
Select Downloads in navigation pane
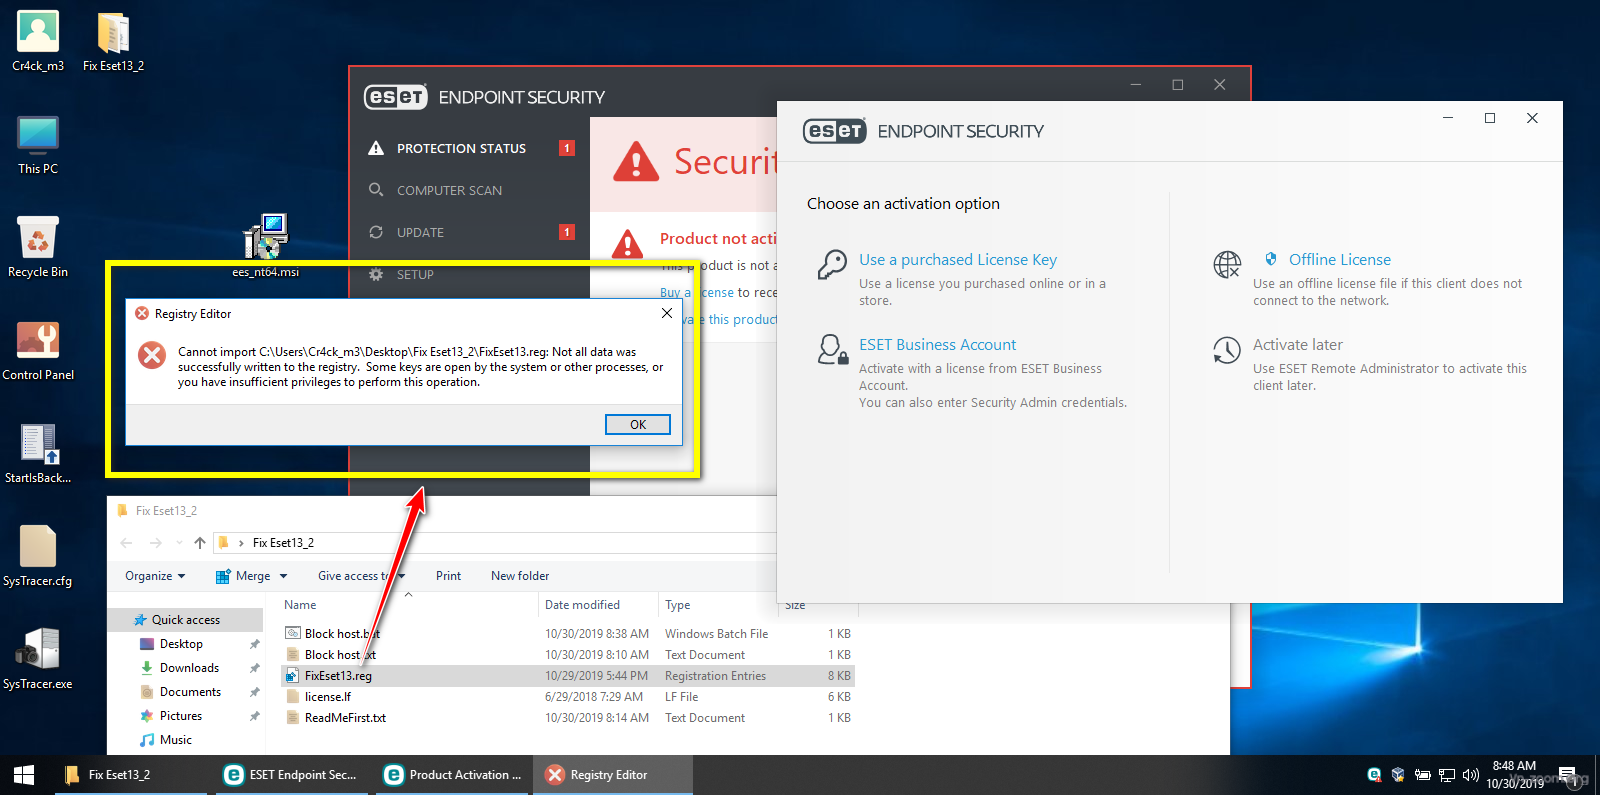point(189,668)
